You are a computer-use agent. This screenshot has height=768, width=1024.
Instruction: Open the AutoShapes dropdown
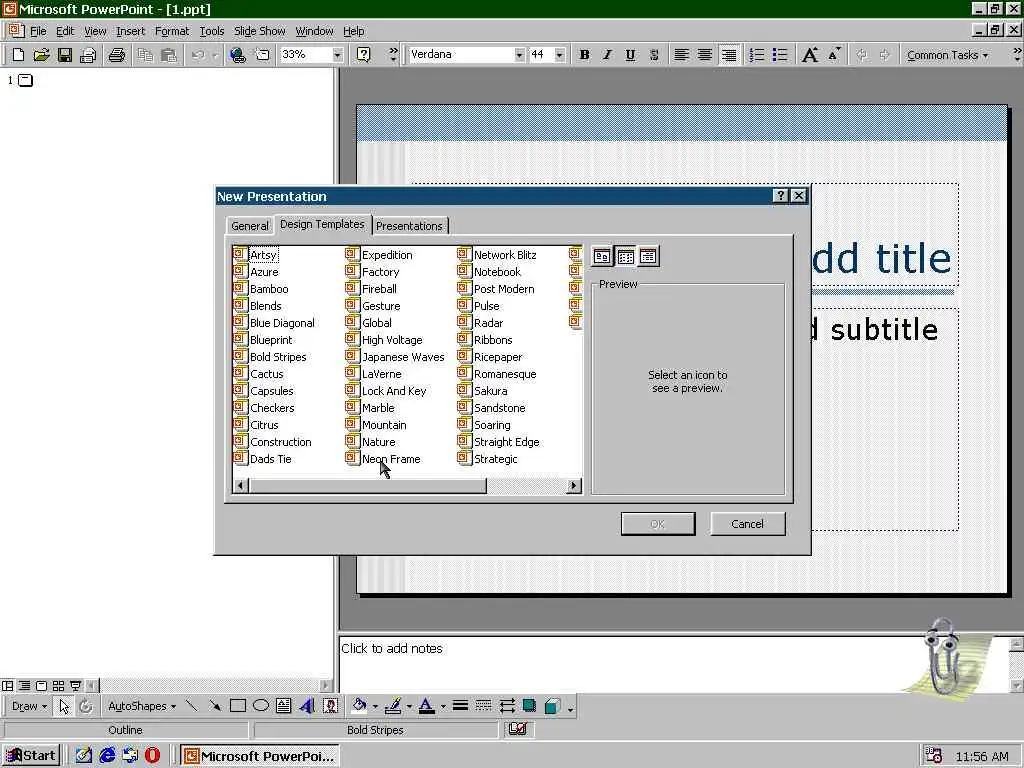pos(142,706)
